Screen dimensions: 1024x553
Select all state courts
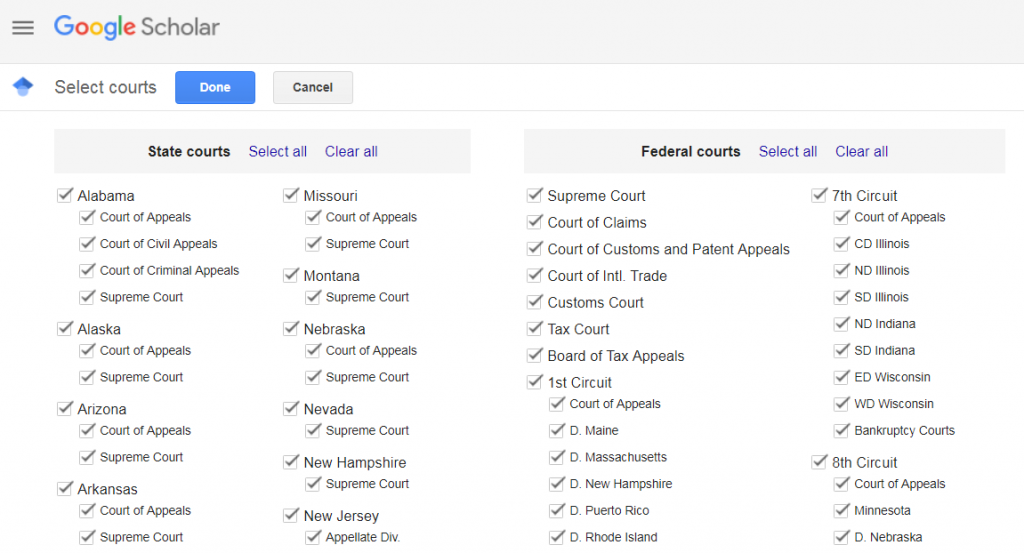tap(278, 151)
